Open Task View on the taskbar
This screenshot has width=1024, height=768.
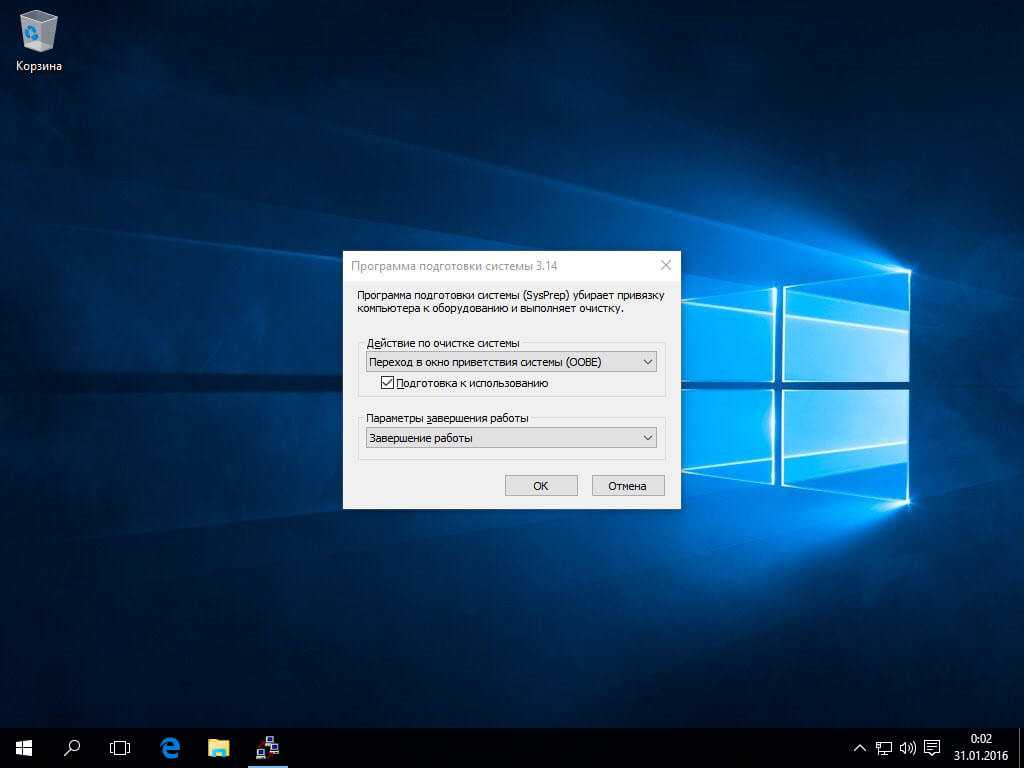120,748
